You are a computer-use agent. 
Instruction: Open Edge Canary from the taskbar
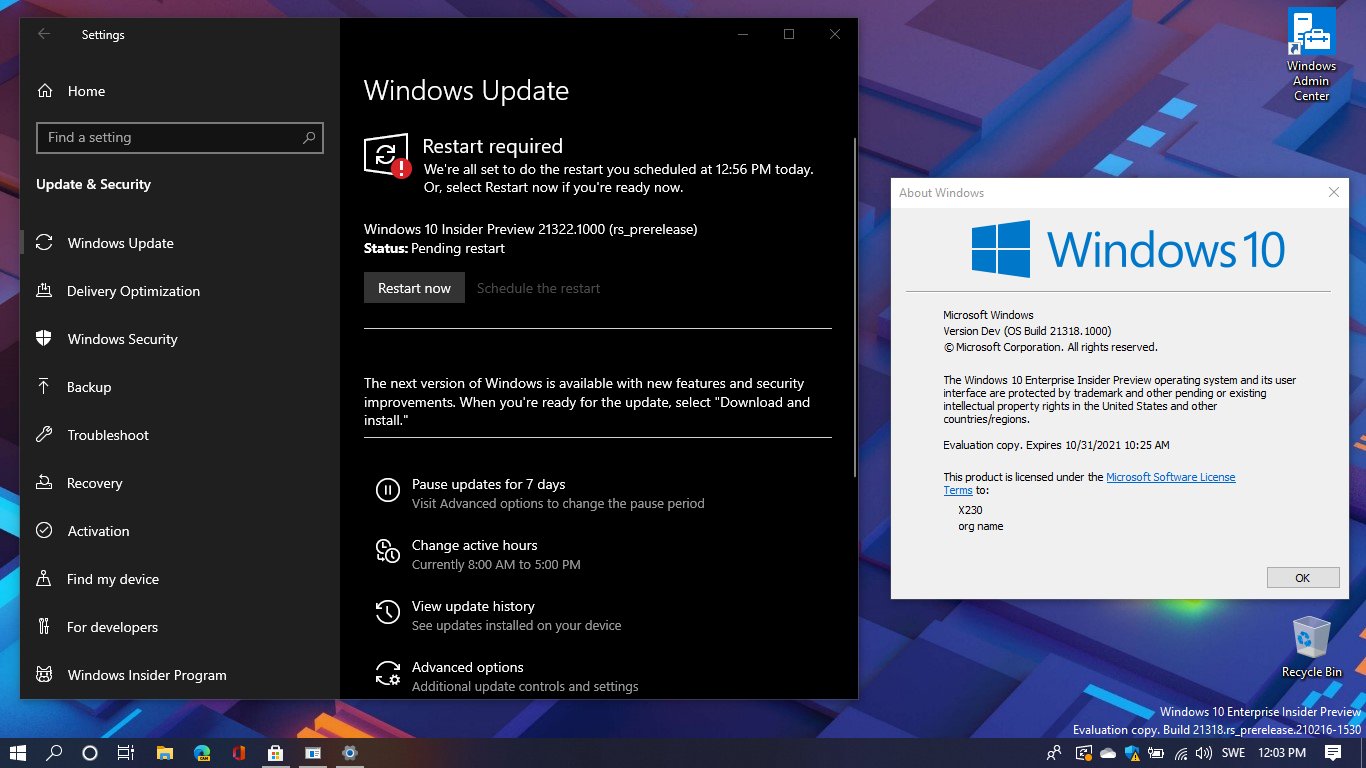(202, 753)
